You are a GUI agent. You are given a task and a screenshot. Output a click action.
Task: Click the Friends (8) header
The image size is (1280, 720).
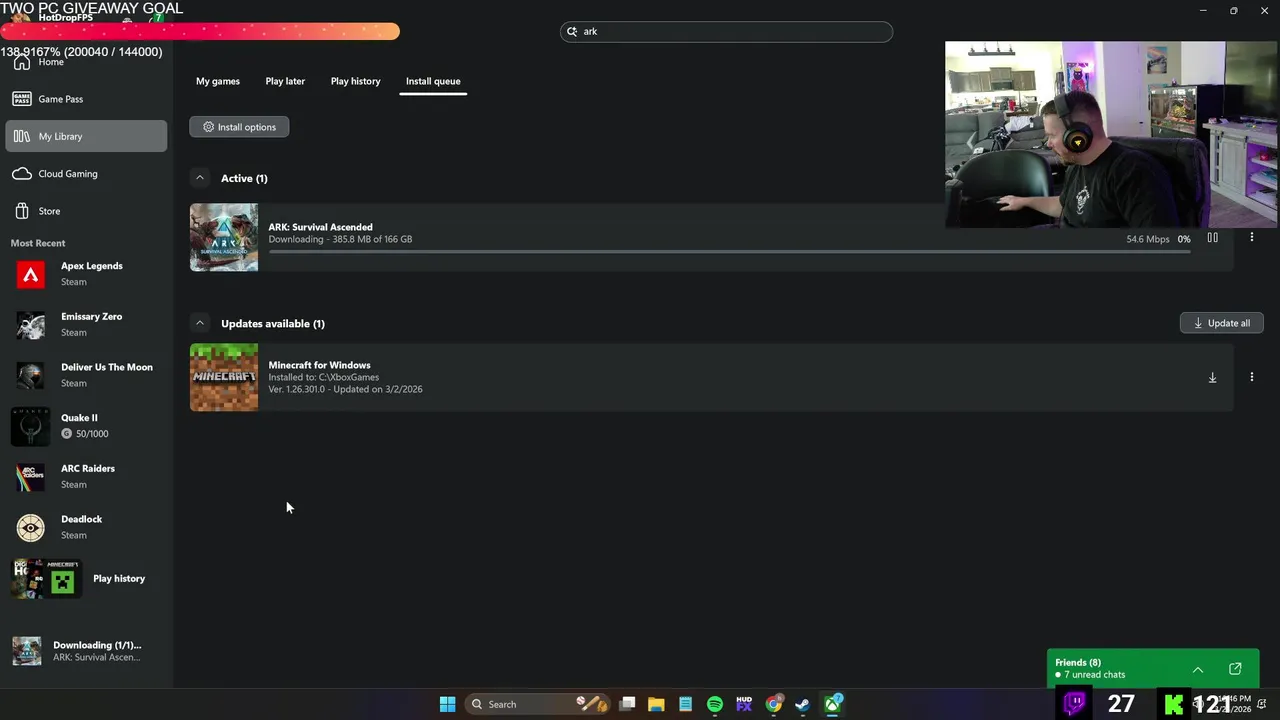(x=1078, y=662)
